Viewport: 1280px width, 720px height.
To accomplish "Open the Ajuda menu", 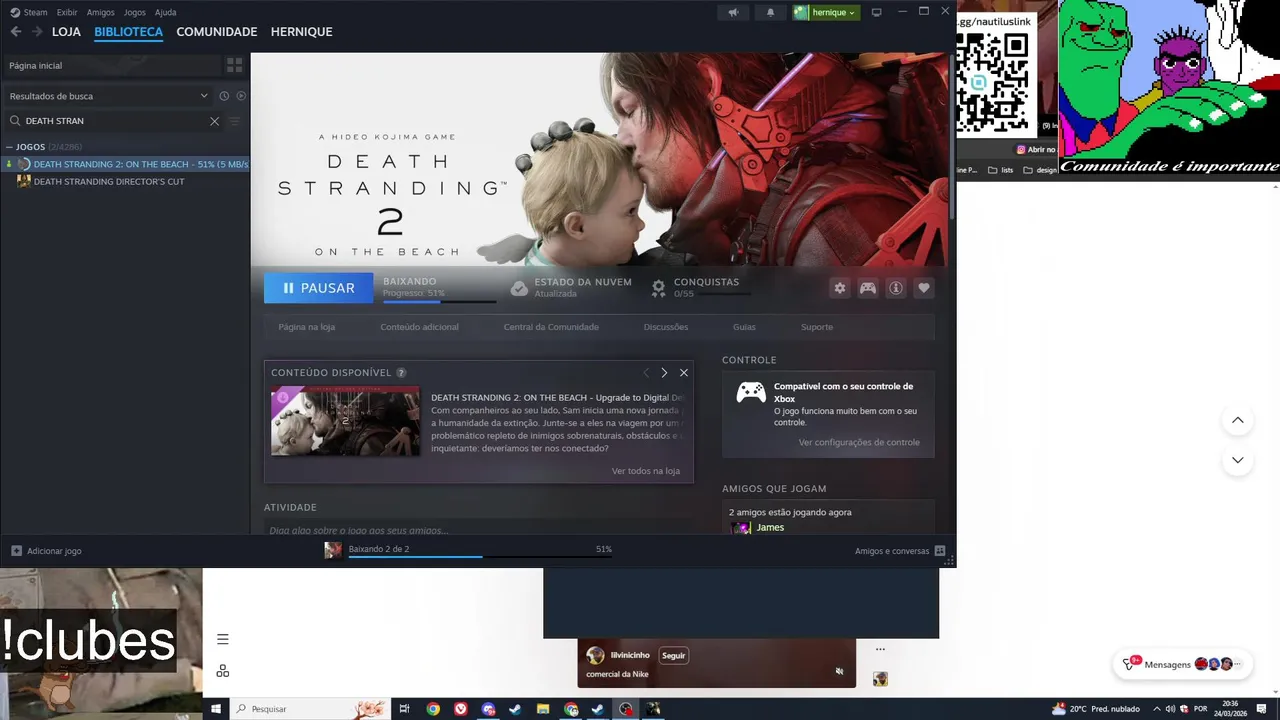I will (166, 12).
